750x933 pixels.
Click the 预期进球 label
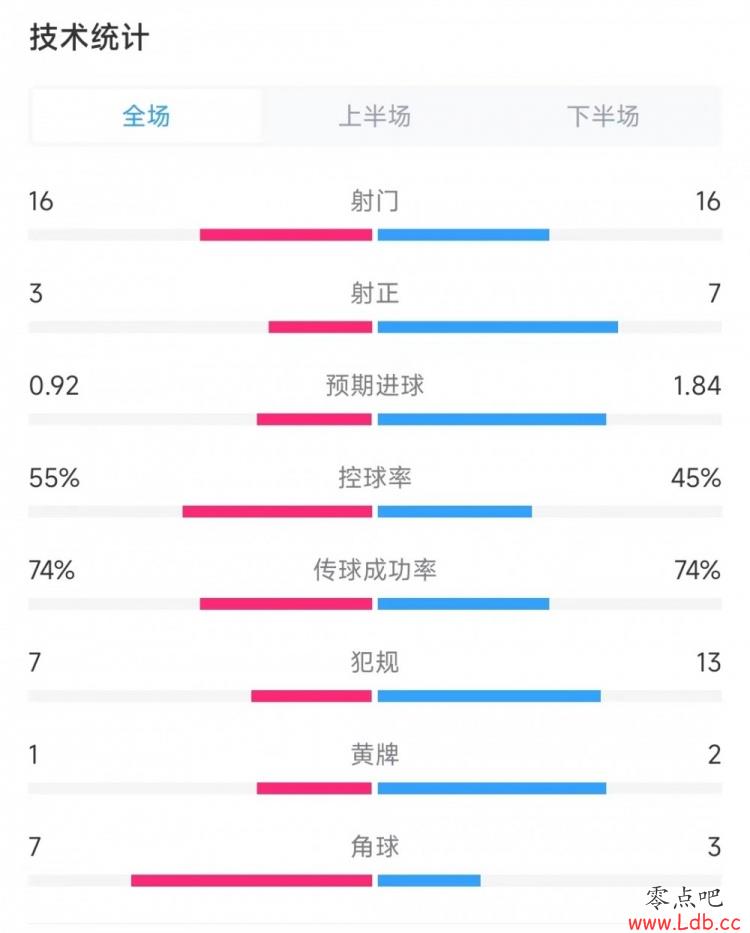[x=374, y=386]
